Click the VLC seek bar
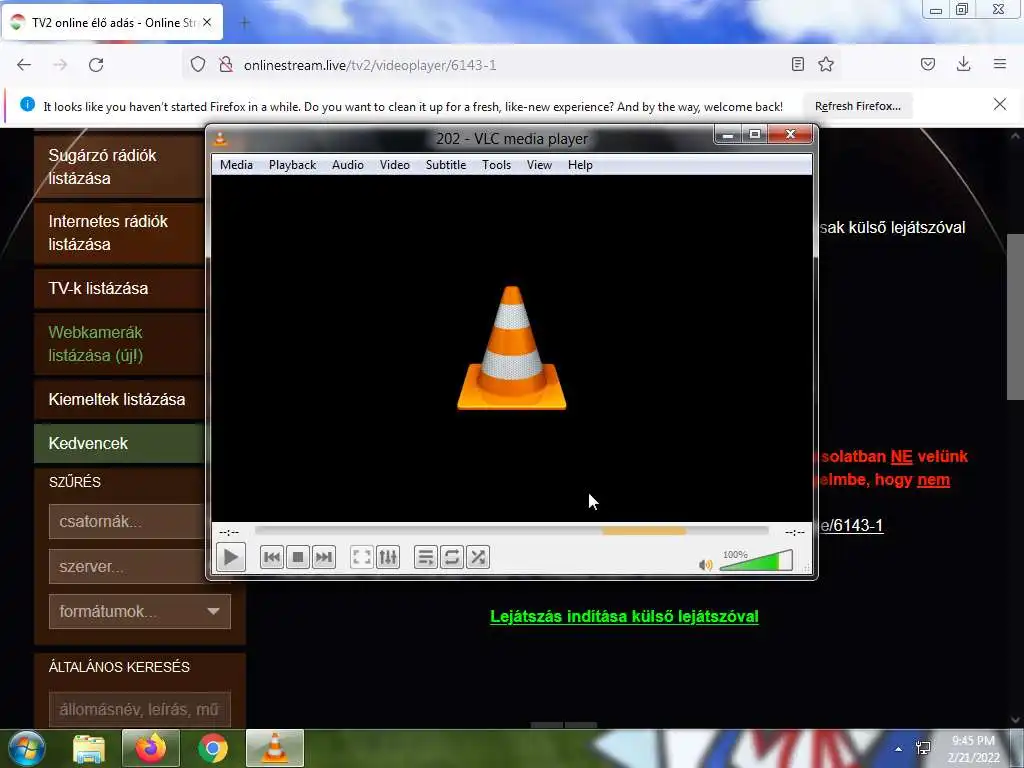 (511, 532)
